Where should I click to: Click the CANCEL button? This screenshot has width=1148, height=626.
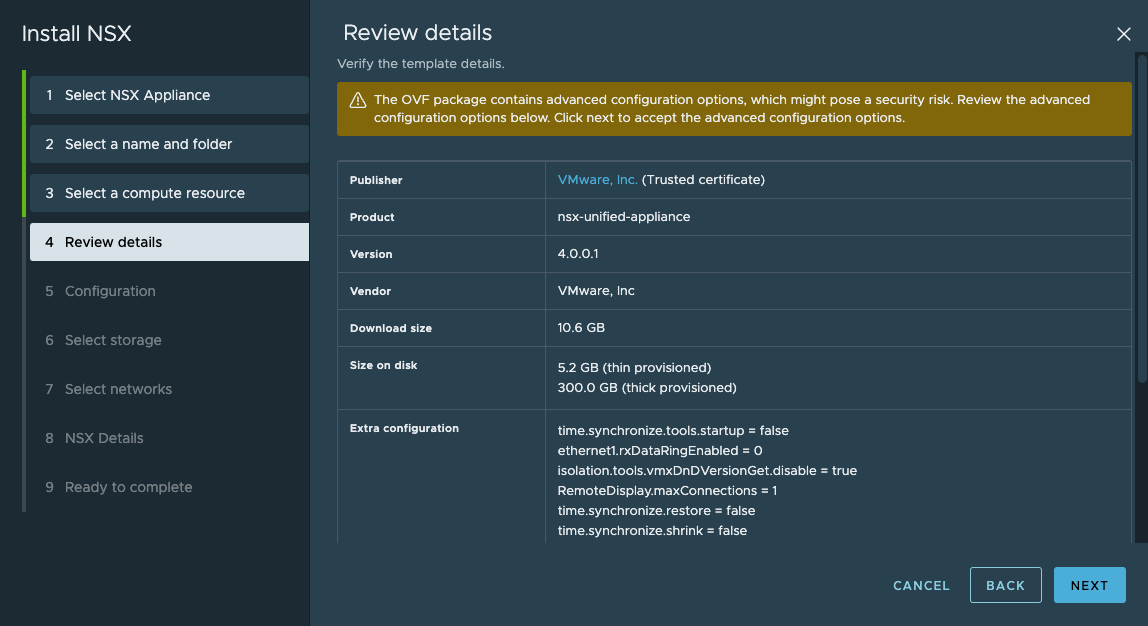[x=921, y=585]
